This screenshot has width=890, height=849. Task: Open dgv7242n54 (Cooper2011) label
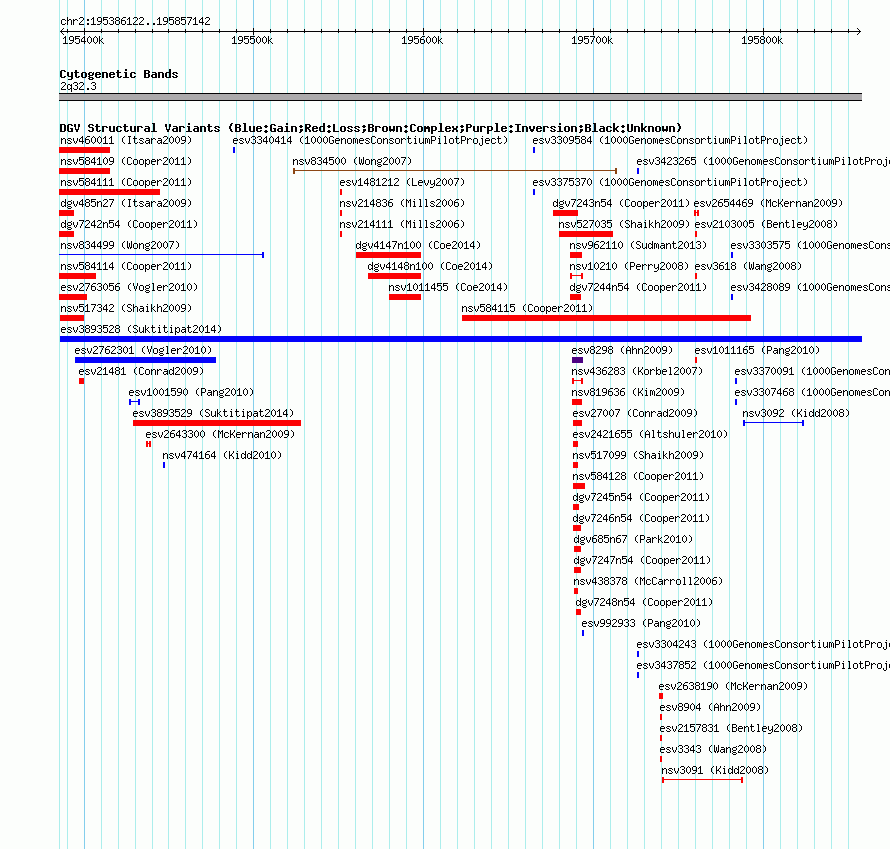(x=129, y=224)
